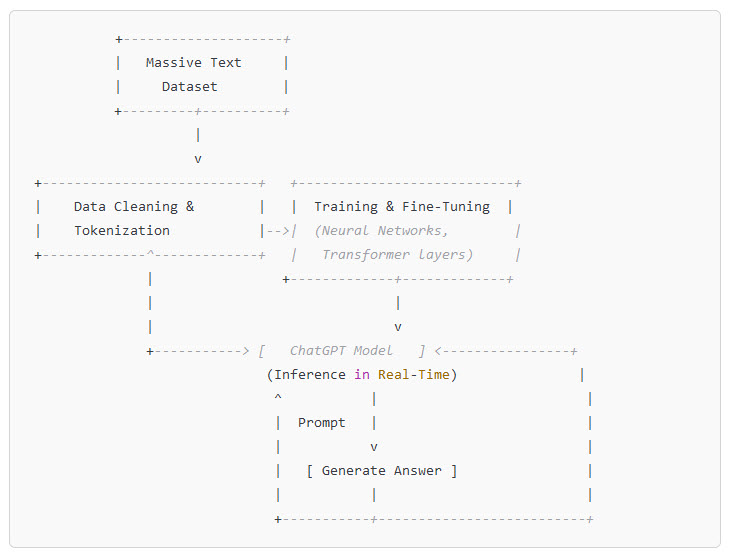This screenshot has width=729, height=554.
Task: Select the "Data Cleaning &" text
Action: (x=134, y=207)
